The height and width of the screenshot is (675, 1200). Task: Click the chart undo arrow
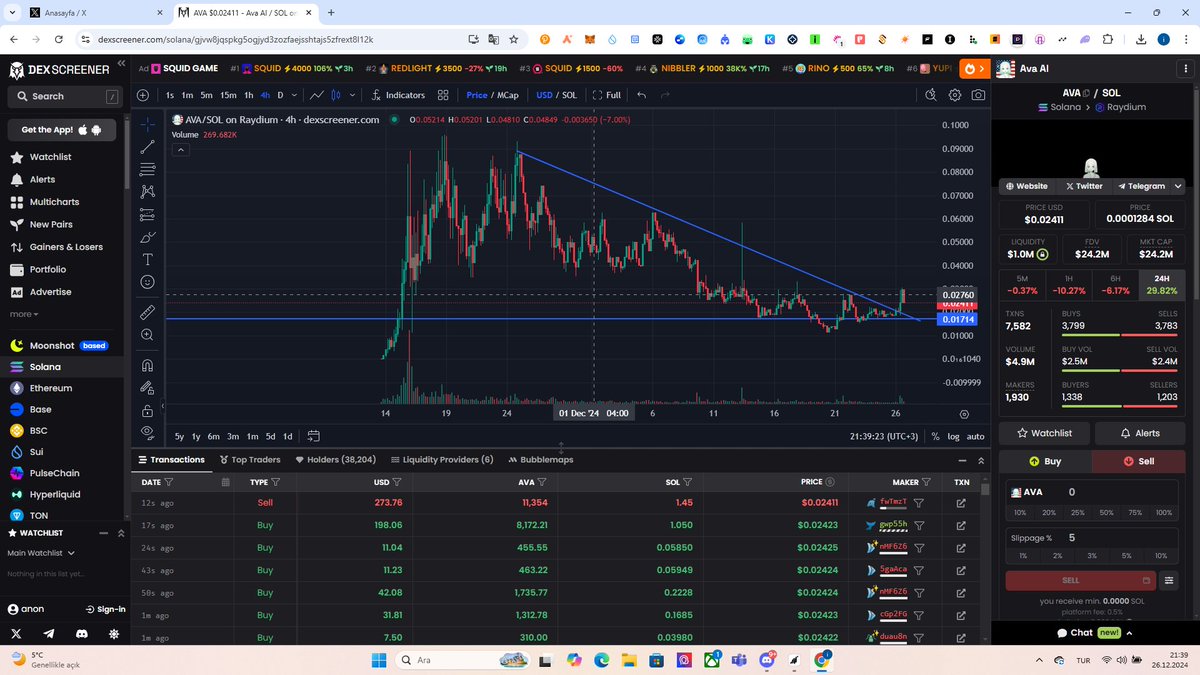click(x=641, y=95)
